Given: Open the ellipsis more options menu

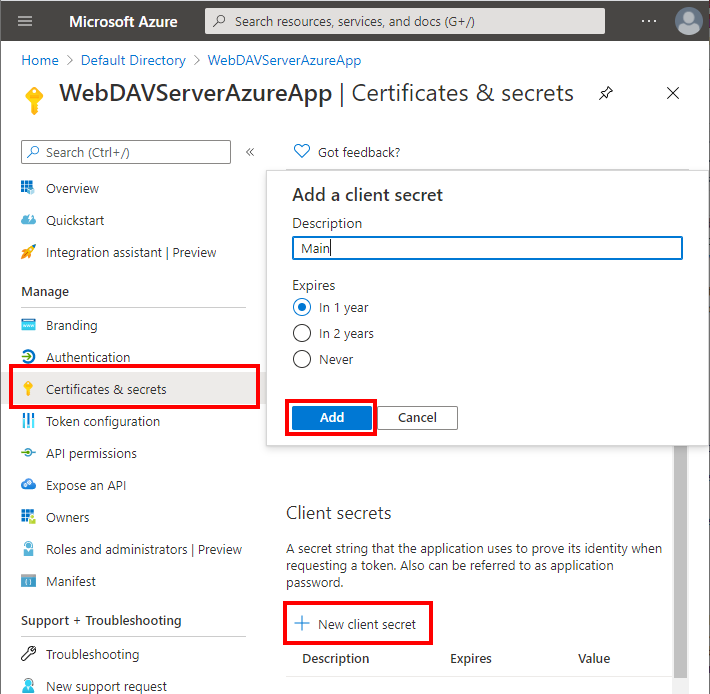Looking at the screenshot, I should (649, 21).
